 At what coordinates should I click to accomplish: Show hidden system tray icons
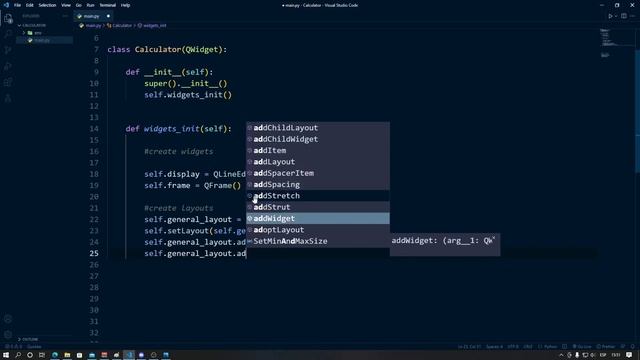coord(561,355)
